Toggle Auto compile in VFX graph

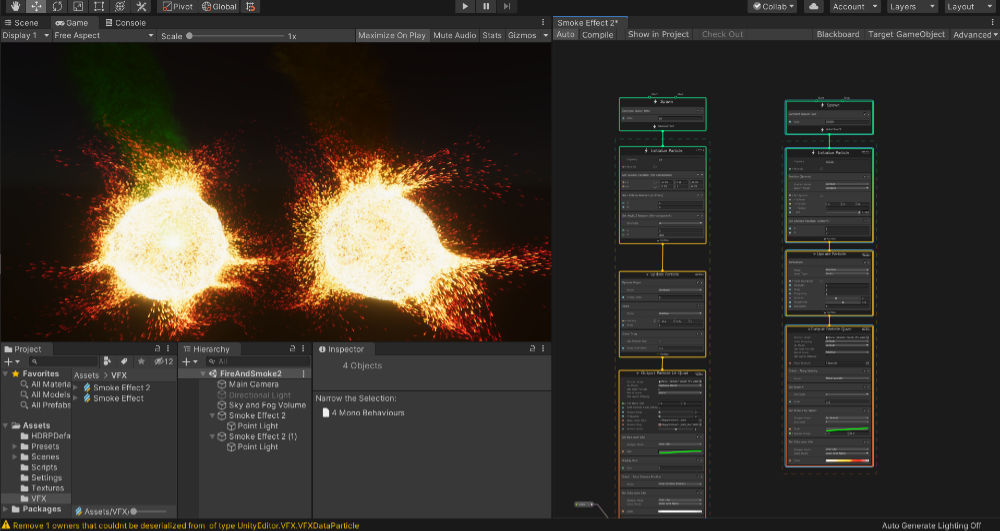(x=565, y=34)
